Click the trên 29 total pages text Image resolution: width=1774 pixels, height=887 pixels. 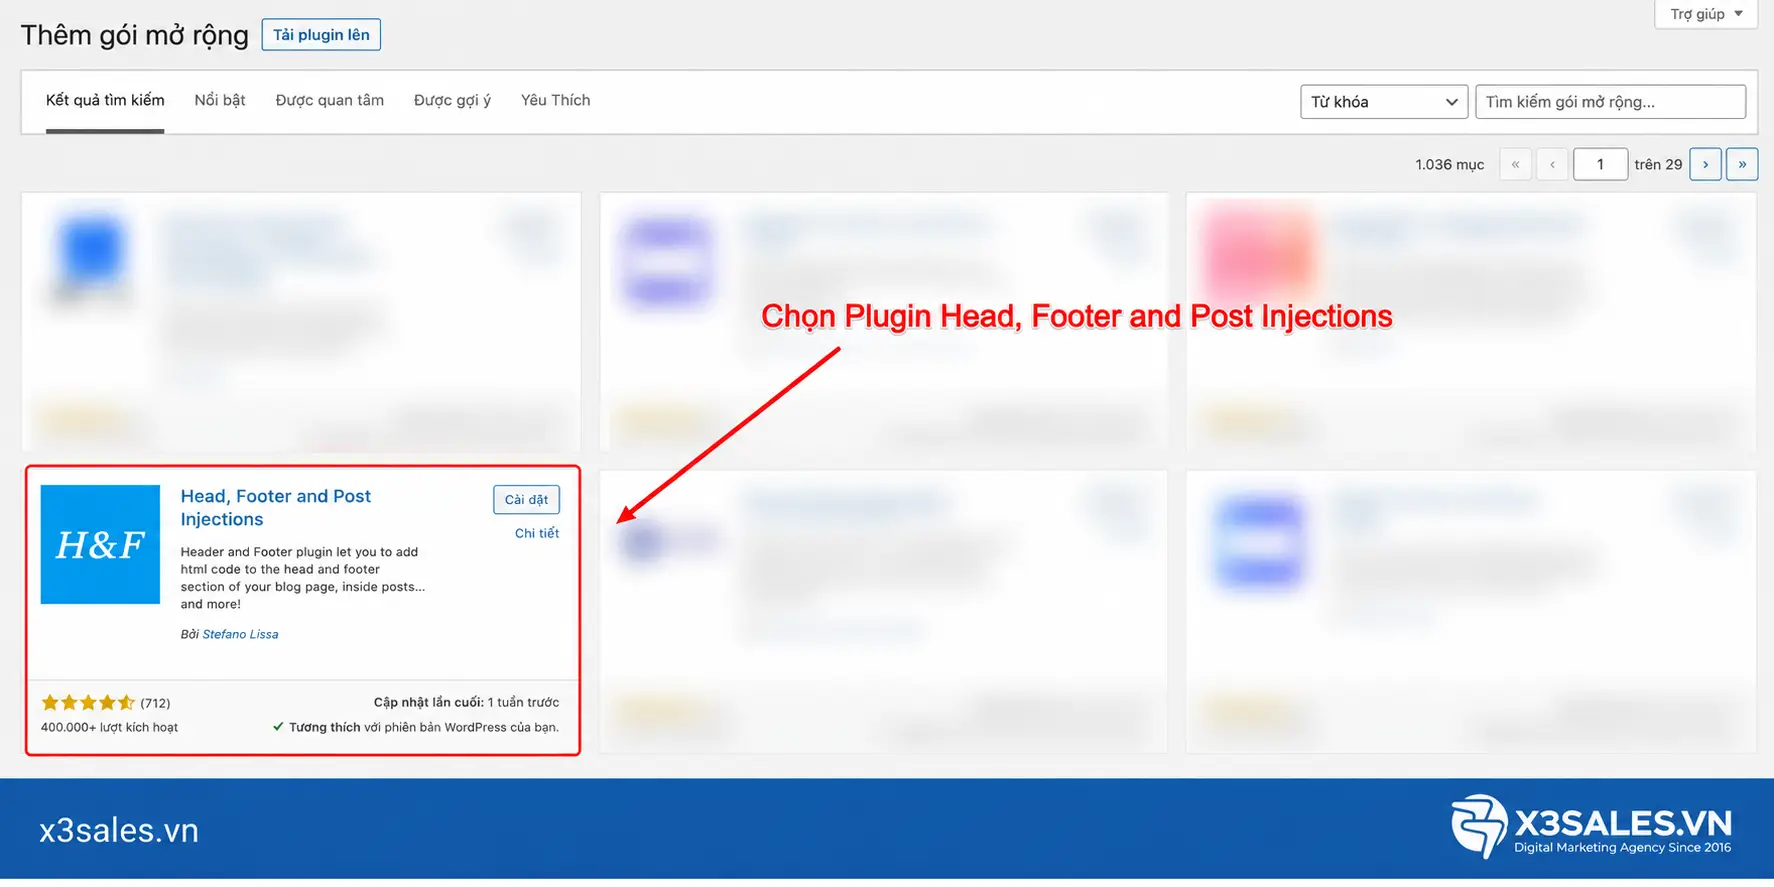[x=1658, y=164]
